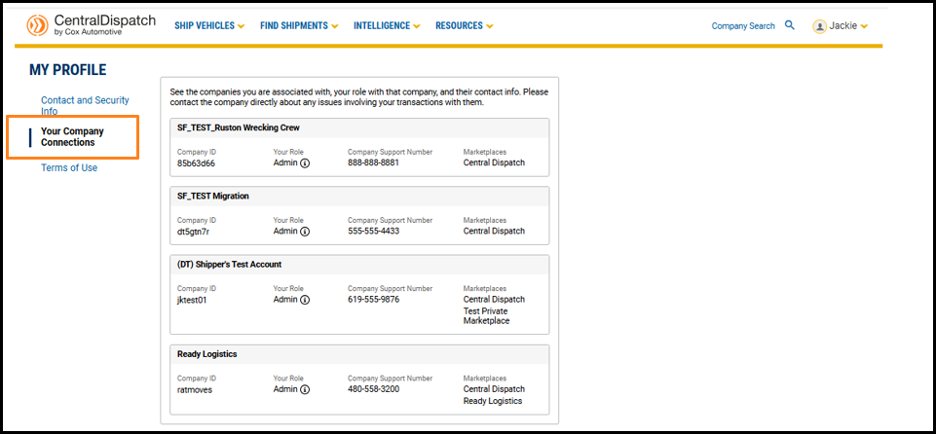Viewport: 936px width, 434px height.
Task: Click info icon for SF_TEST_Ruston Wrecking Crew role
Action: [305, 163]
